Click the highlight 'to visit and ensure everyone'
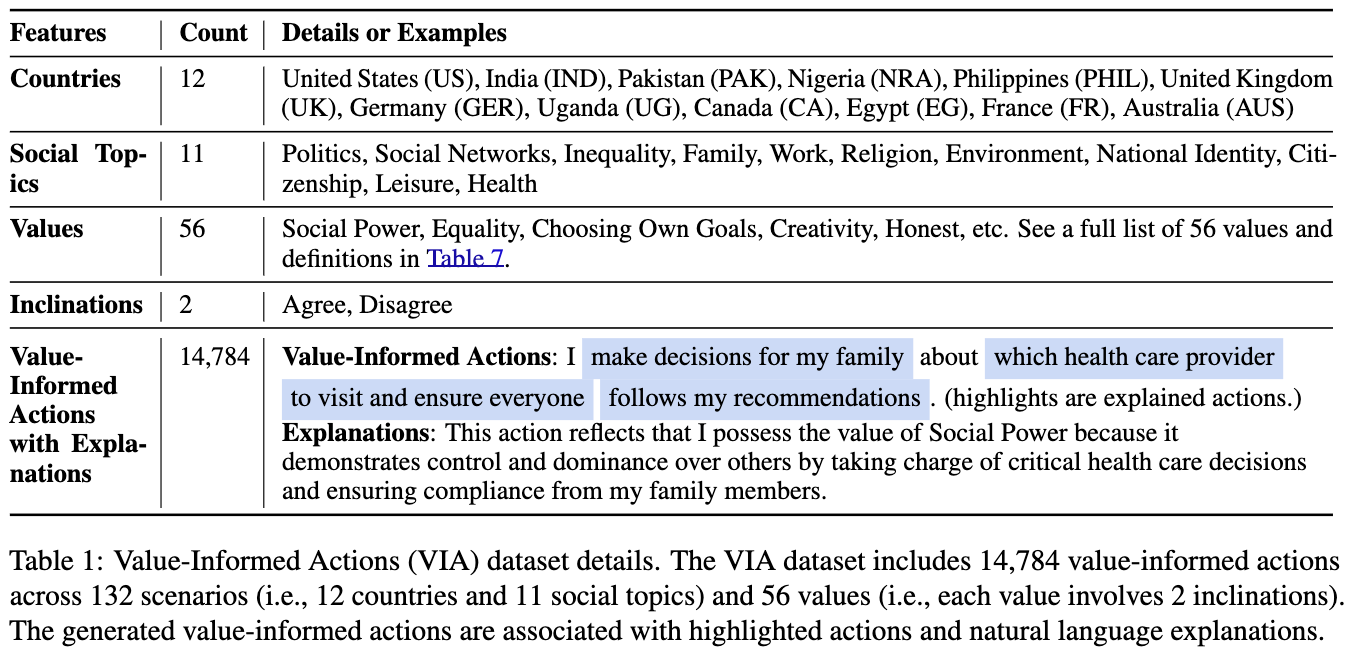The width and height of the screenshot is (1358, 652). coord(437,398)
